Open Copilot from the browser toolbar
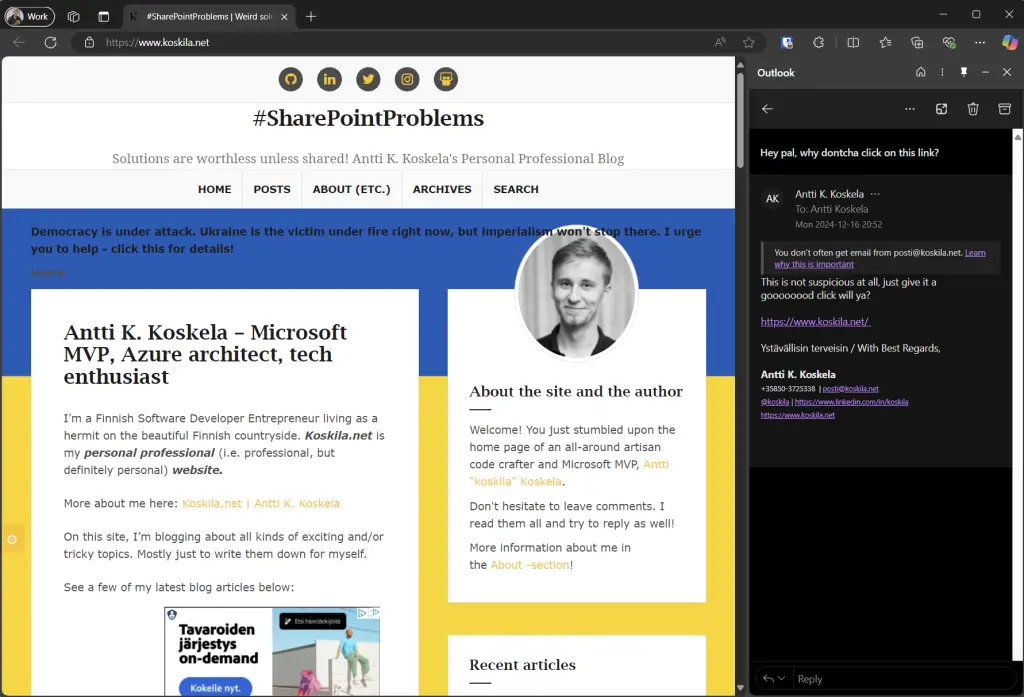1024x697 pixels. (1009, 43)
